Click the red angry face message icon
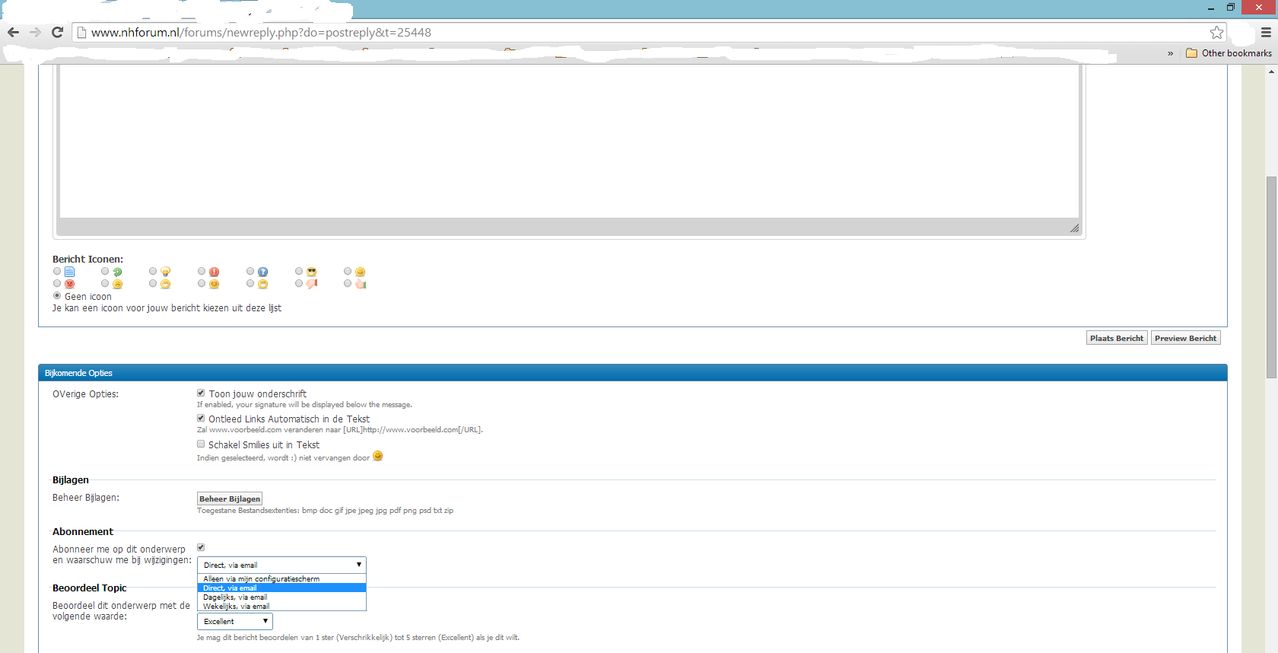 pyautogui.click(x=70, y=284)
